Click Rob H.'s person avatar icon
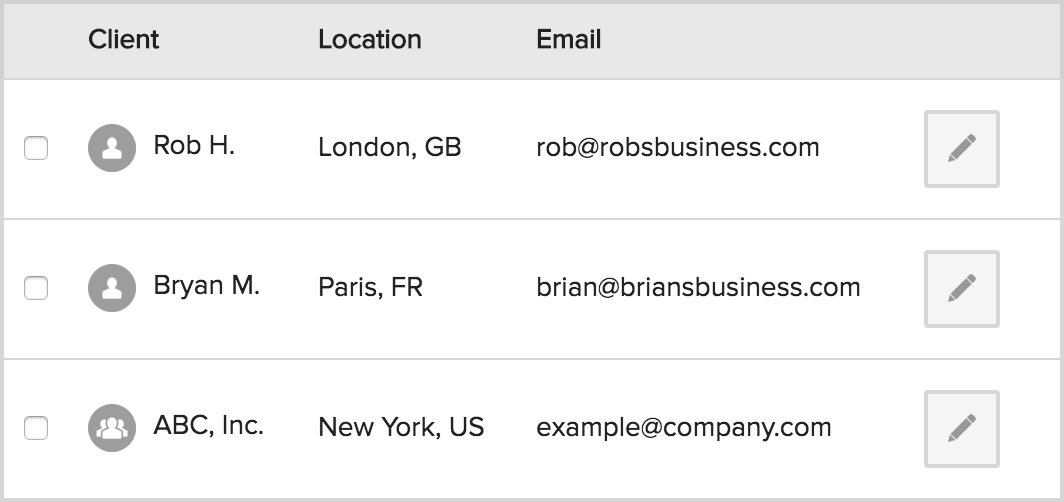 (112, 148)
